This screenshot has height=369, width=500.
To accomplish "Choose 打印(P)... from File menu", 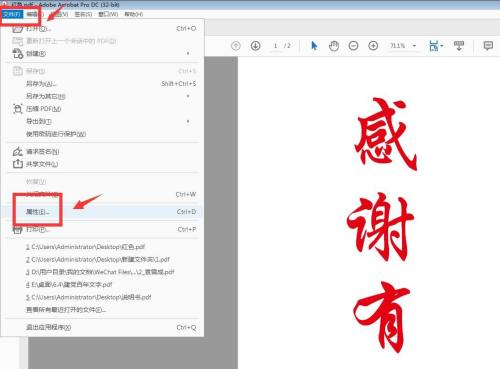I will point(102,229).
